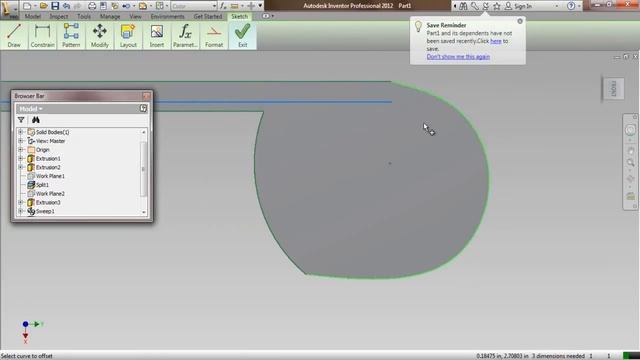Click the Browser Bar scroll down arrow
This screenshot has width=640, height=360.
[143, 212]
